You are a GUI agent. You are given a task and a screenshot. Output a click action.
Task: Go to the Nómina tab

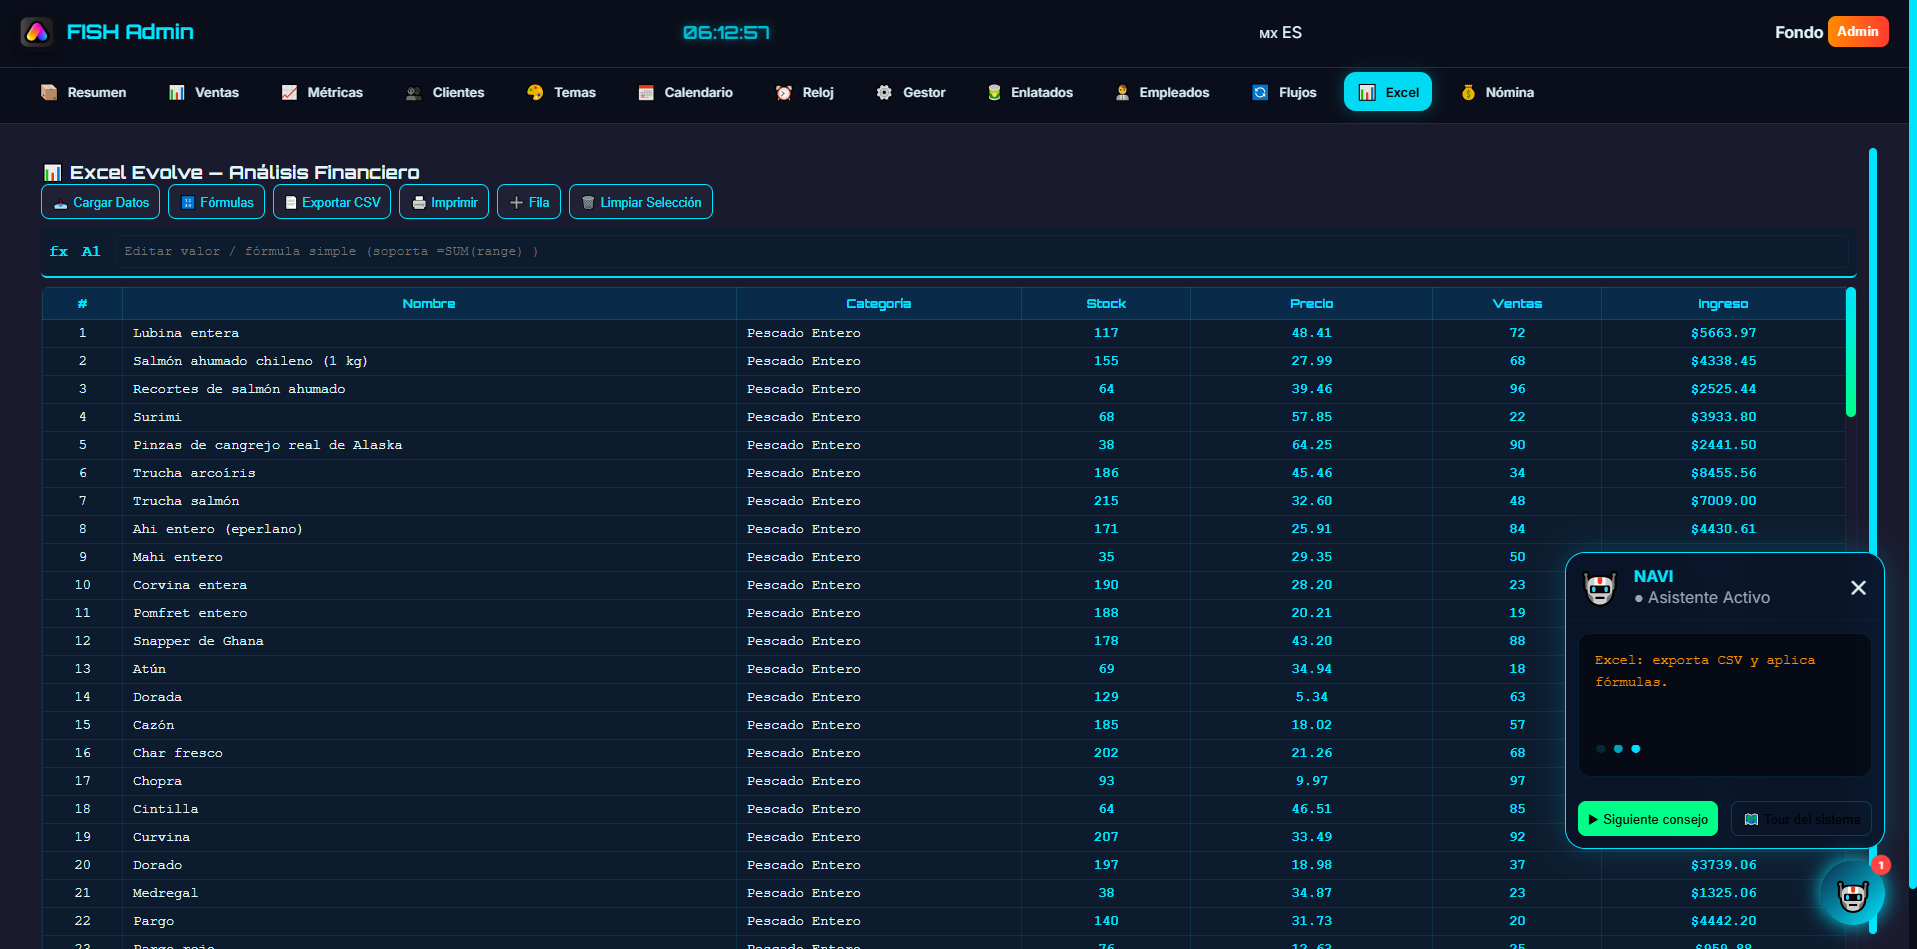coord(1497,92)
